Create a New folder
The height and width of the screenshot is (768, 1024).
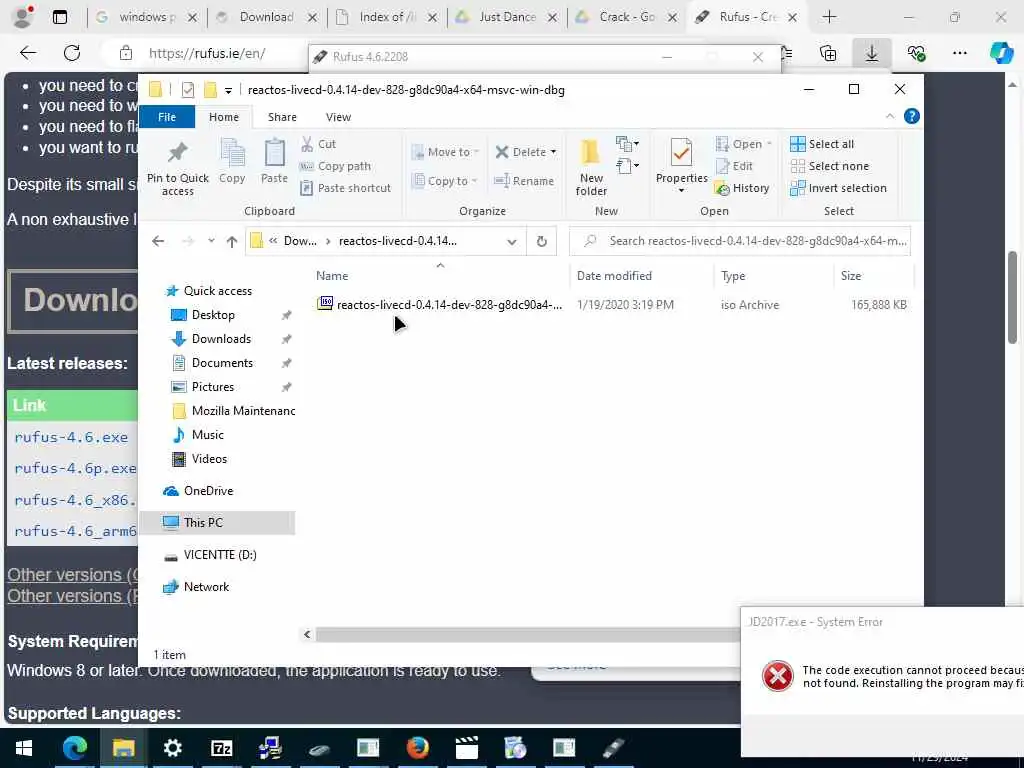coord(591,167)
